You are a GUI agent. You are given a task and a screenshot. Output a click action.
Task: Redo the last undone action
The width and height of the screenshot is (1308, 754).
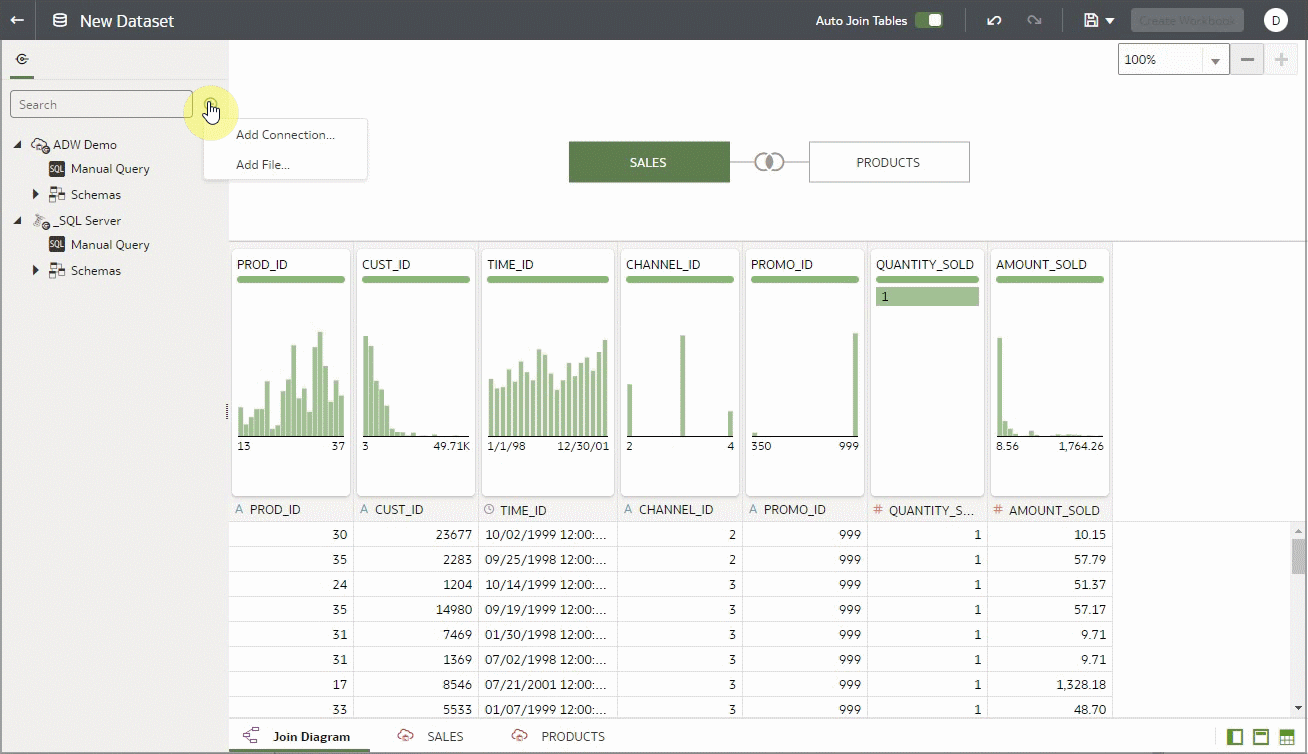(x=1035, y=20)
